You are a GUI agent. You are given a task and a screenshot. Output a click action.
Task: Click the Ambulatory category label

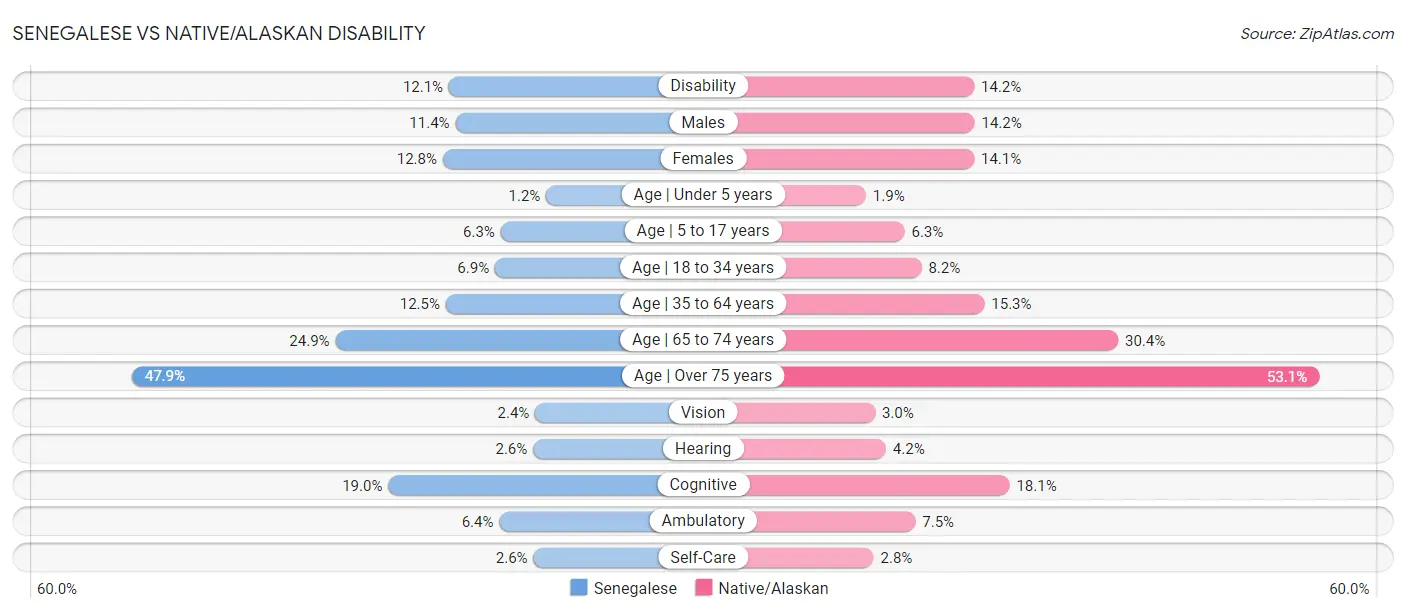point(703,521)
